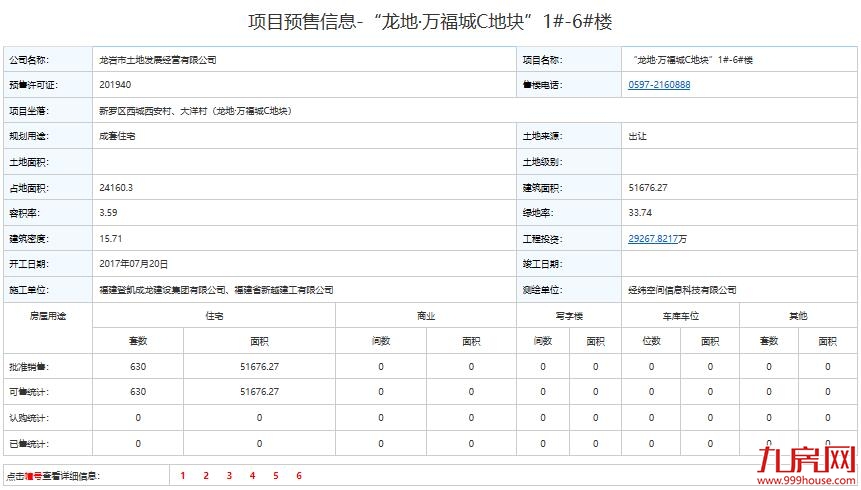Select presale permit number 201940
This screenshot has height=490, width=861.
pyautogui.click(x=115, y=85)
